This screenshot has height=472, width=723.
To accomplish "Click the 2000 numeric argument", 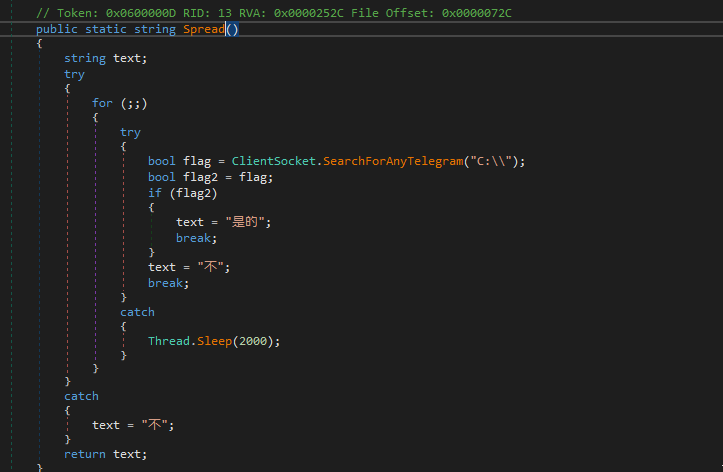I will [253, 341].
